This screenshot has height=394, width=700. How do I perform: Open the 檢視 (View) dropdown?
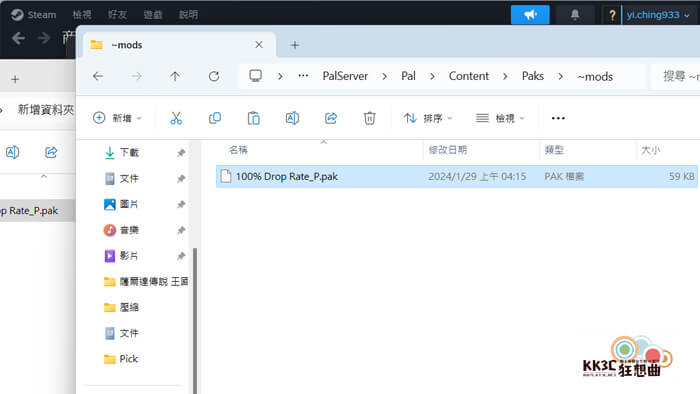[500, 118]
